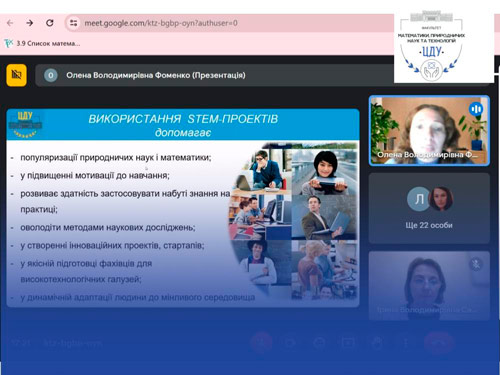This screenshot has width=500, height=375.
Task: Click the 'O' avatar in the presentation bar
Action: pyautogui.click(x=51, y=75)
